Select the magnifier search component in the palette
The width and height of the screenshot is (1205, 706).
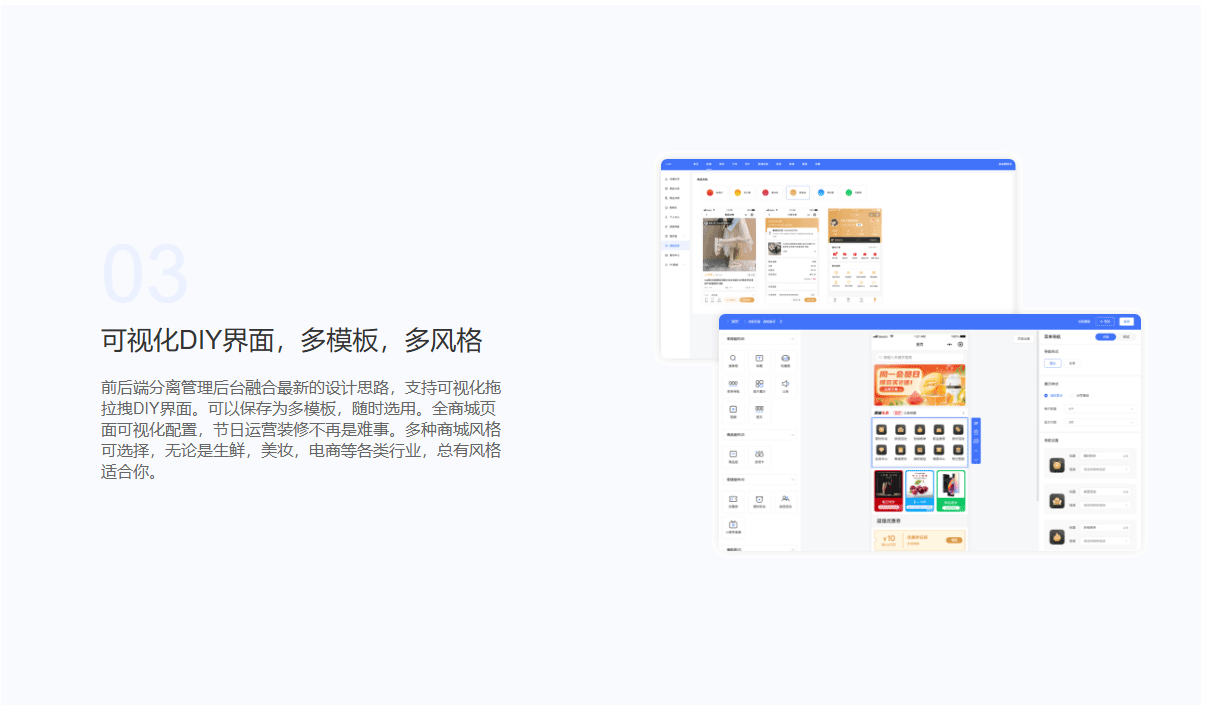[x=733, y=359]
